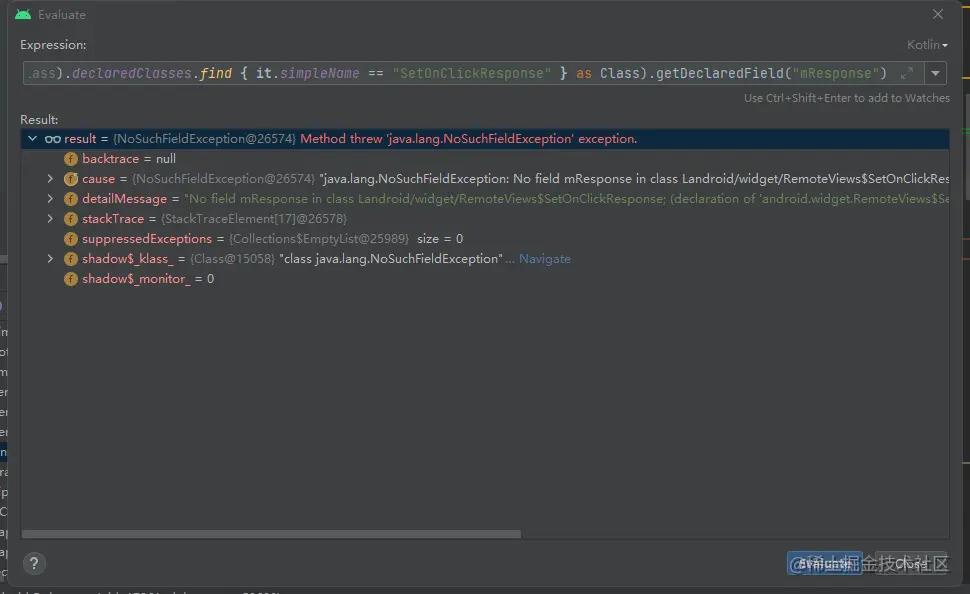Image resolution: width=970 pixels, height=594 pixels.
Task: Click field icon next to stackTrace
Action: click(x=71, y=218)
